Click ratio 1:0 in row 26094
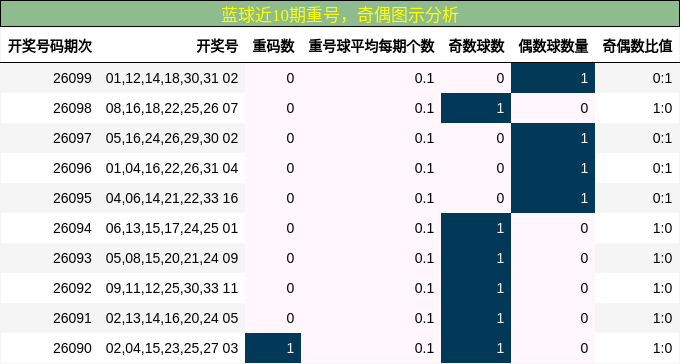The height and width of the screenshot is (364, 680). [x=662, y=228]
